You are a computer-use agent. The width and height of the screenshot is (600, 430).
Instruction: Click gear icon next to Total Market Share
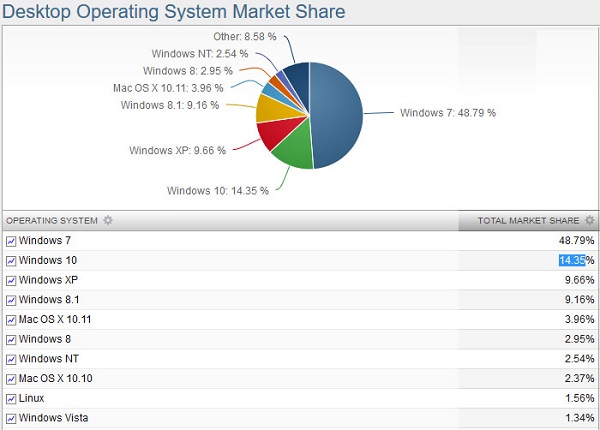[590, 220]
